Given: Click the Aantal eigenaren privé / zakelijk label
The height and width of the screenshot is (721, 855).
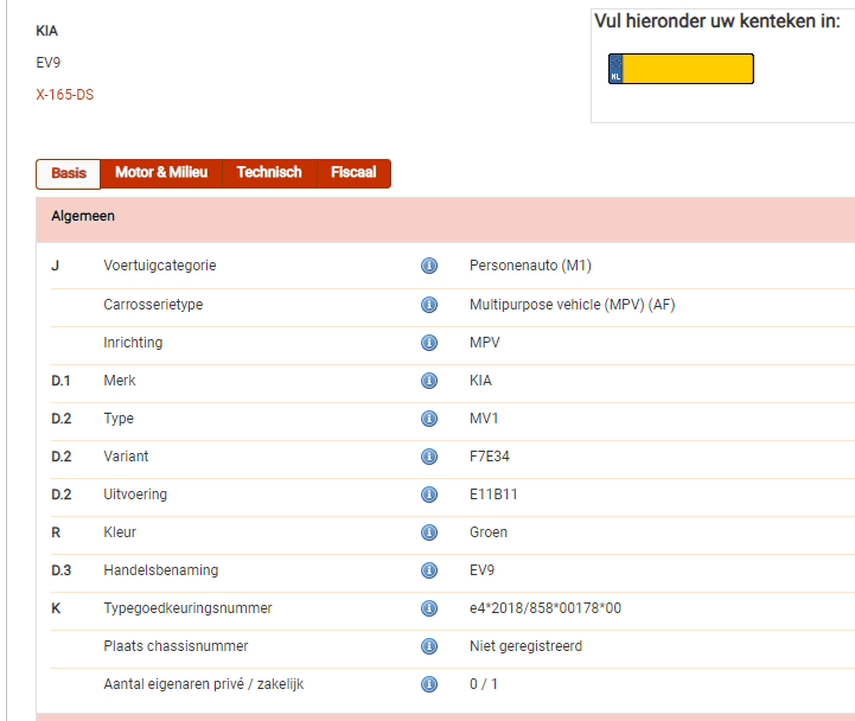Looking at the screenshot, I should point(203,684).
